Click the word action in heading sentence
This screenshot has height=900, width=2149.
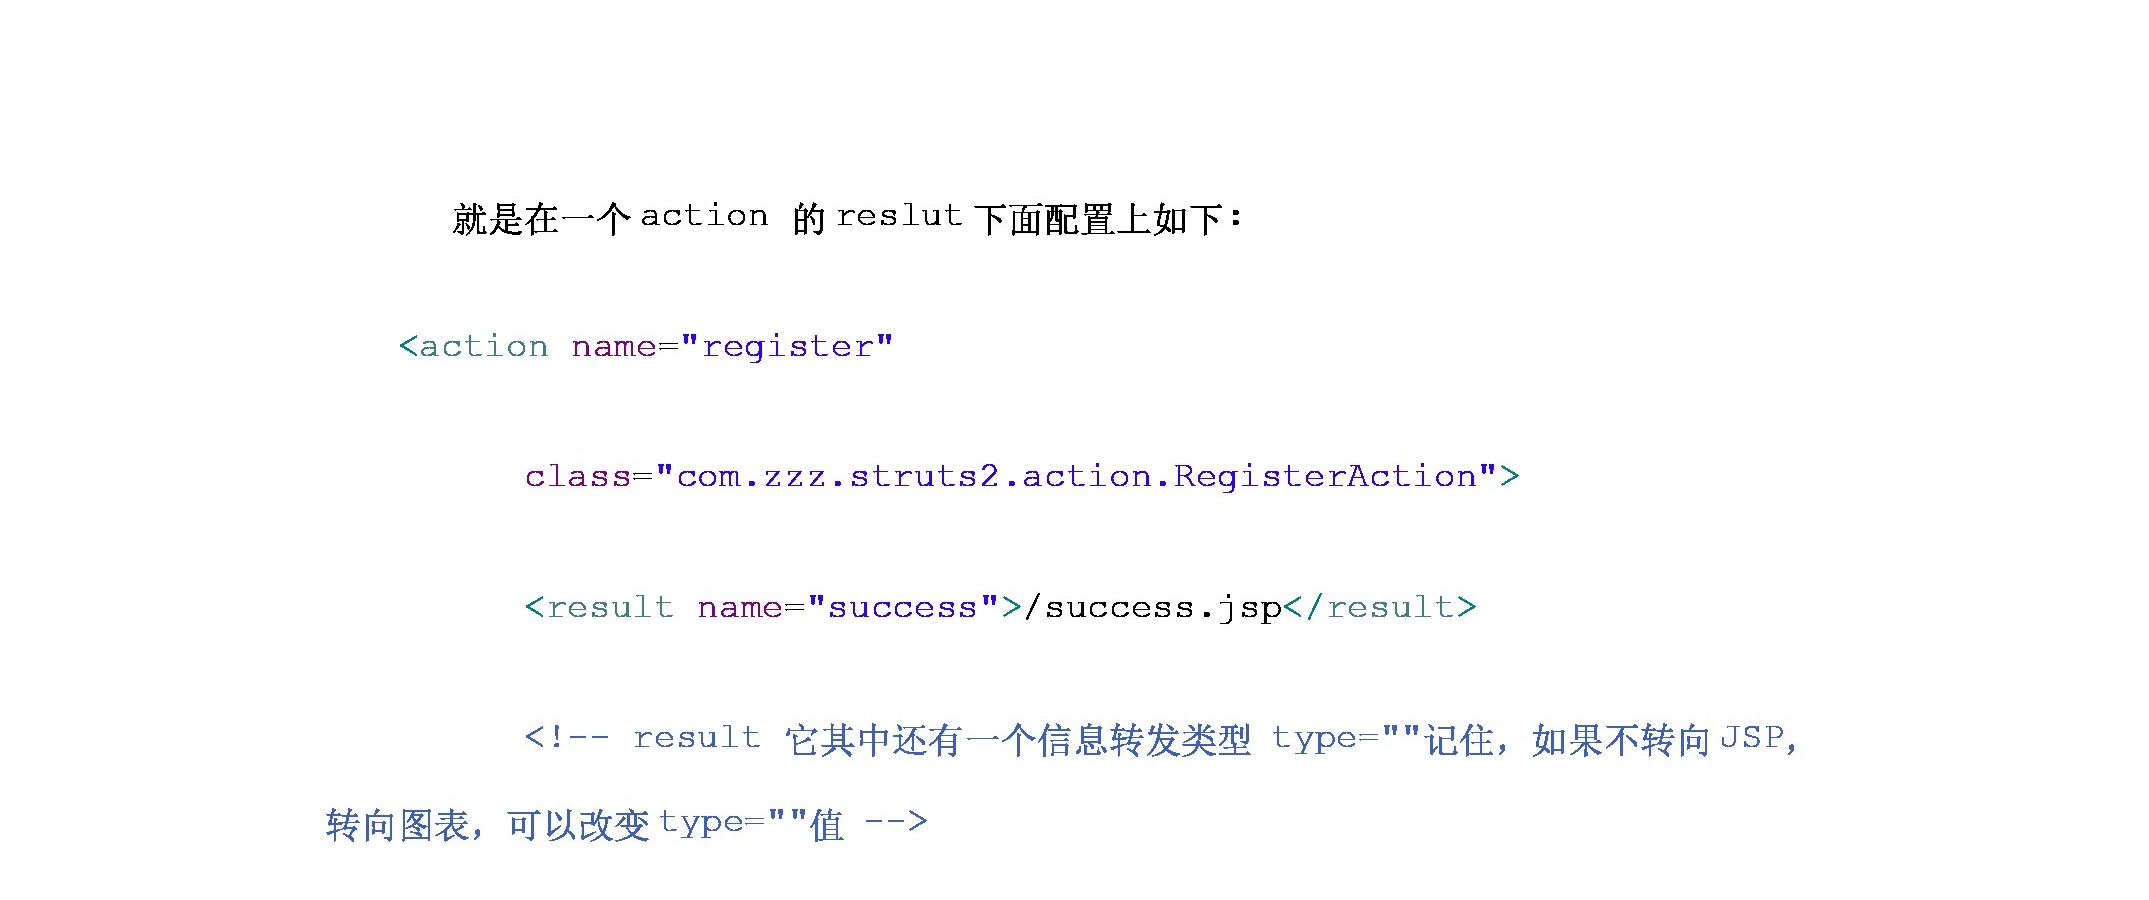(x=704, y=215)
